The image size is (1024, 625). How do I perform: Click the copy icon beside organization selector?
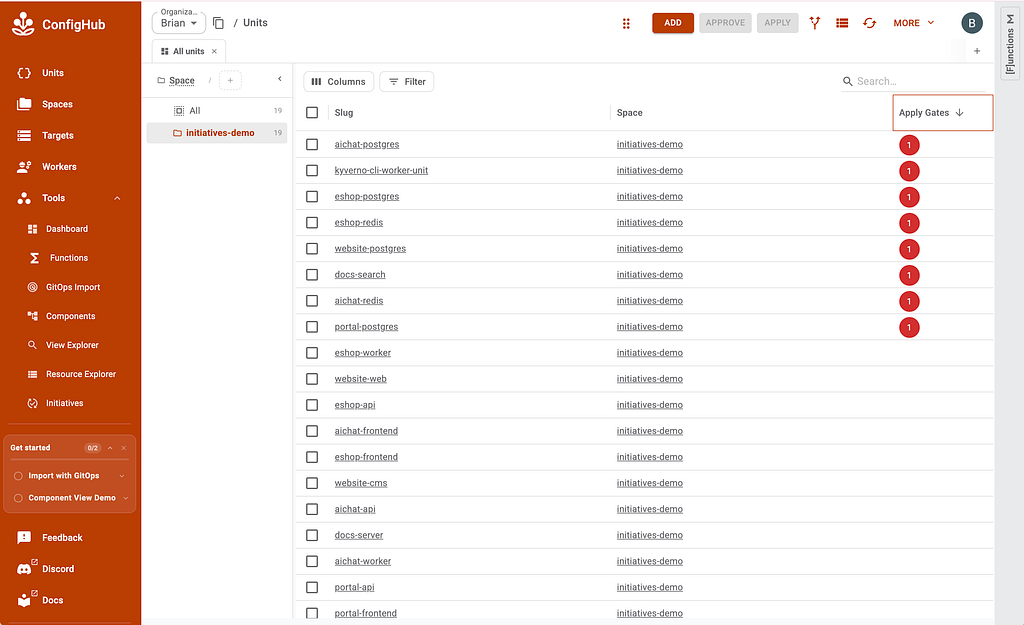(219, 23)
